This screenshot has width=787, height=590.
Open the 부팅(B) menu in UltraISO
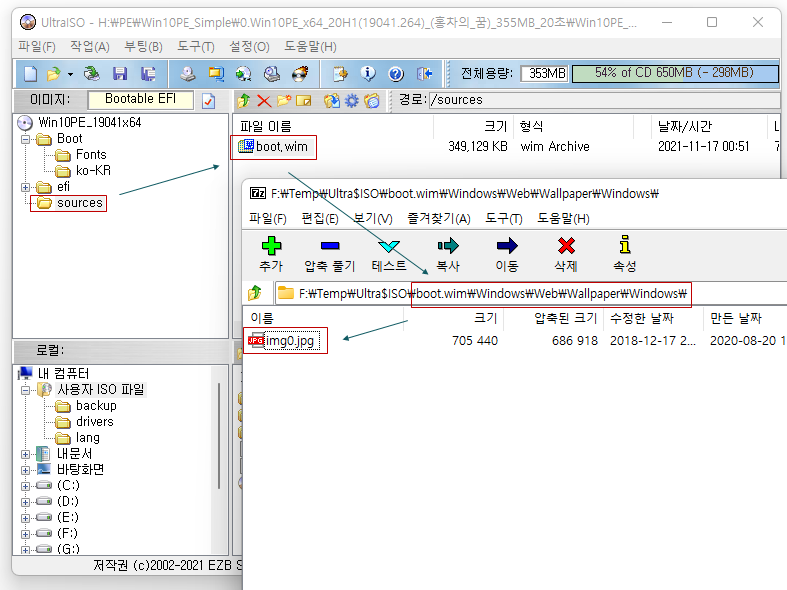point(144,47)
